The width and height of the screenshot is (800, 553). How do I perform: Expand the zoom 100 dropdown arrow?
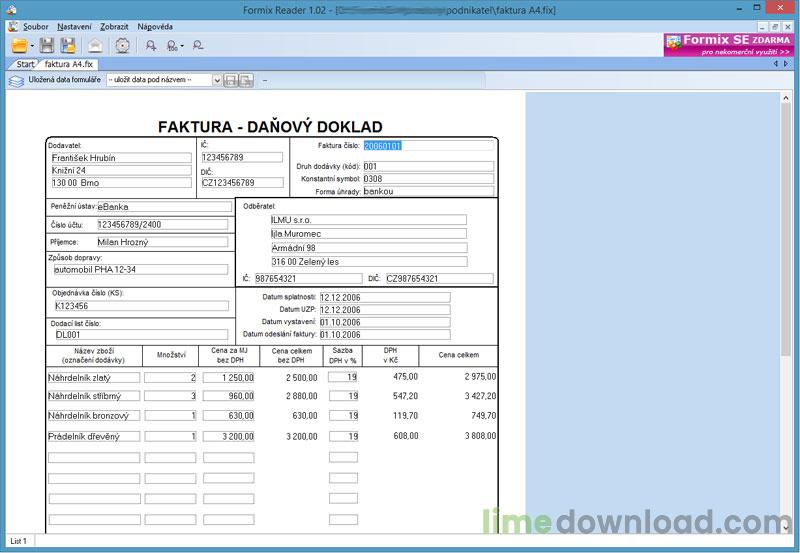(x=182, y=46)
